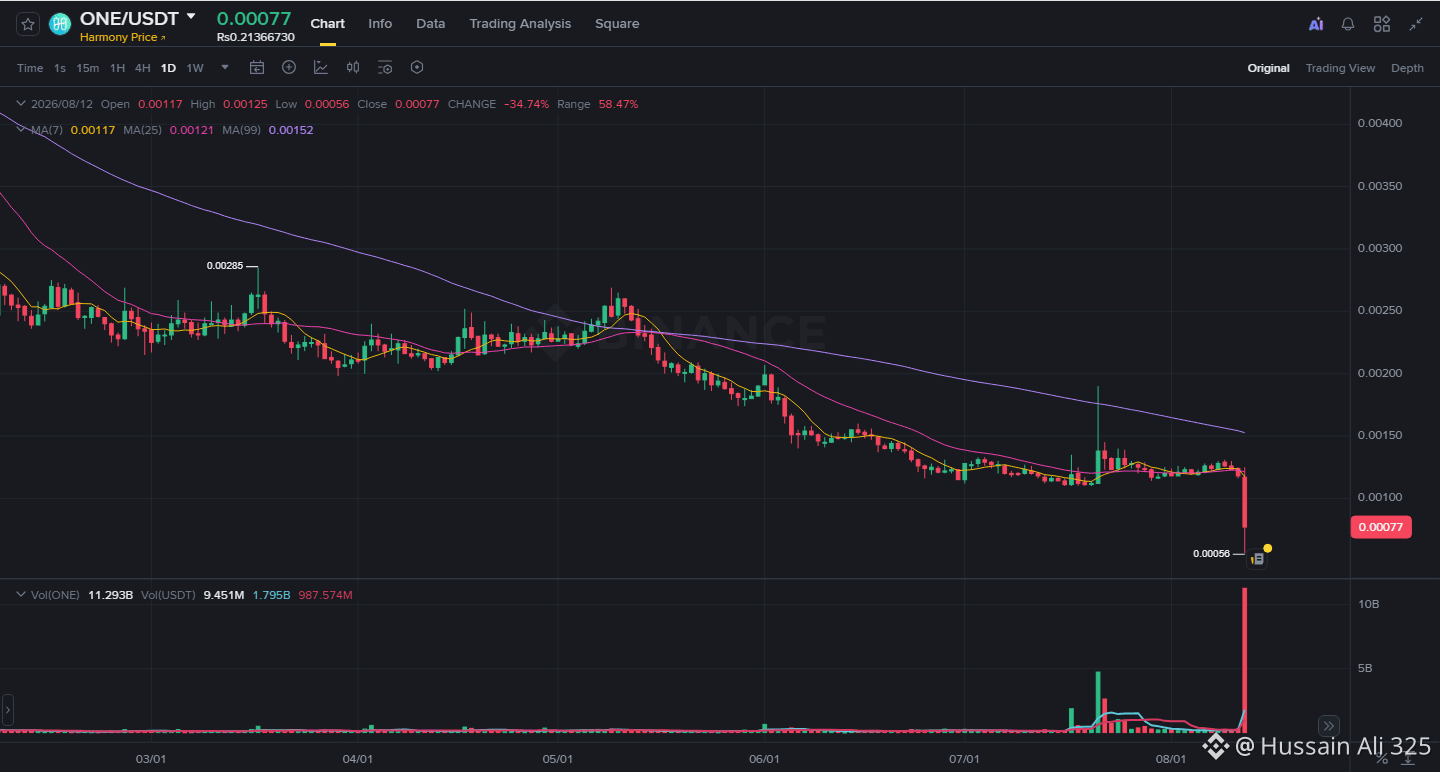1440x772 pixels.
Task: Click the Open value 0.00117
Action: click(x=160, y=104)
